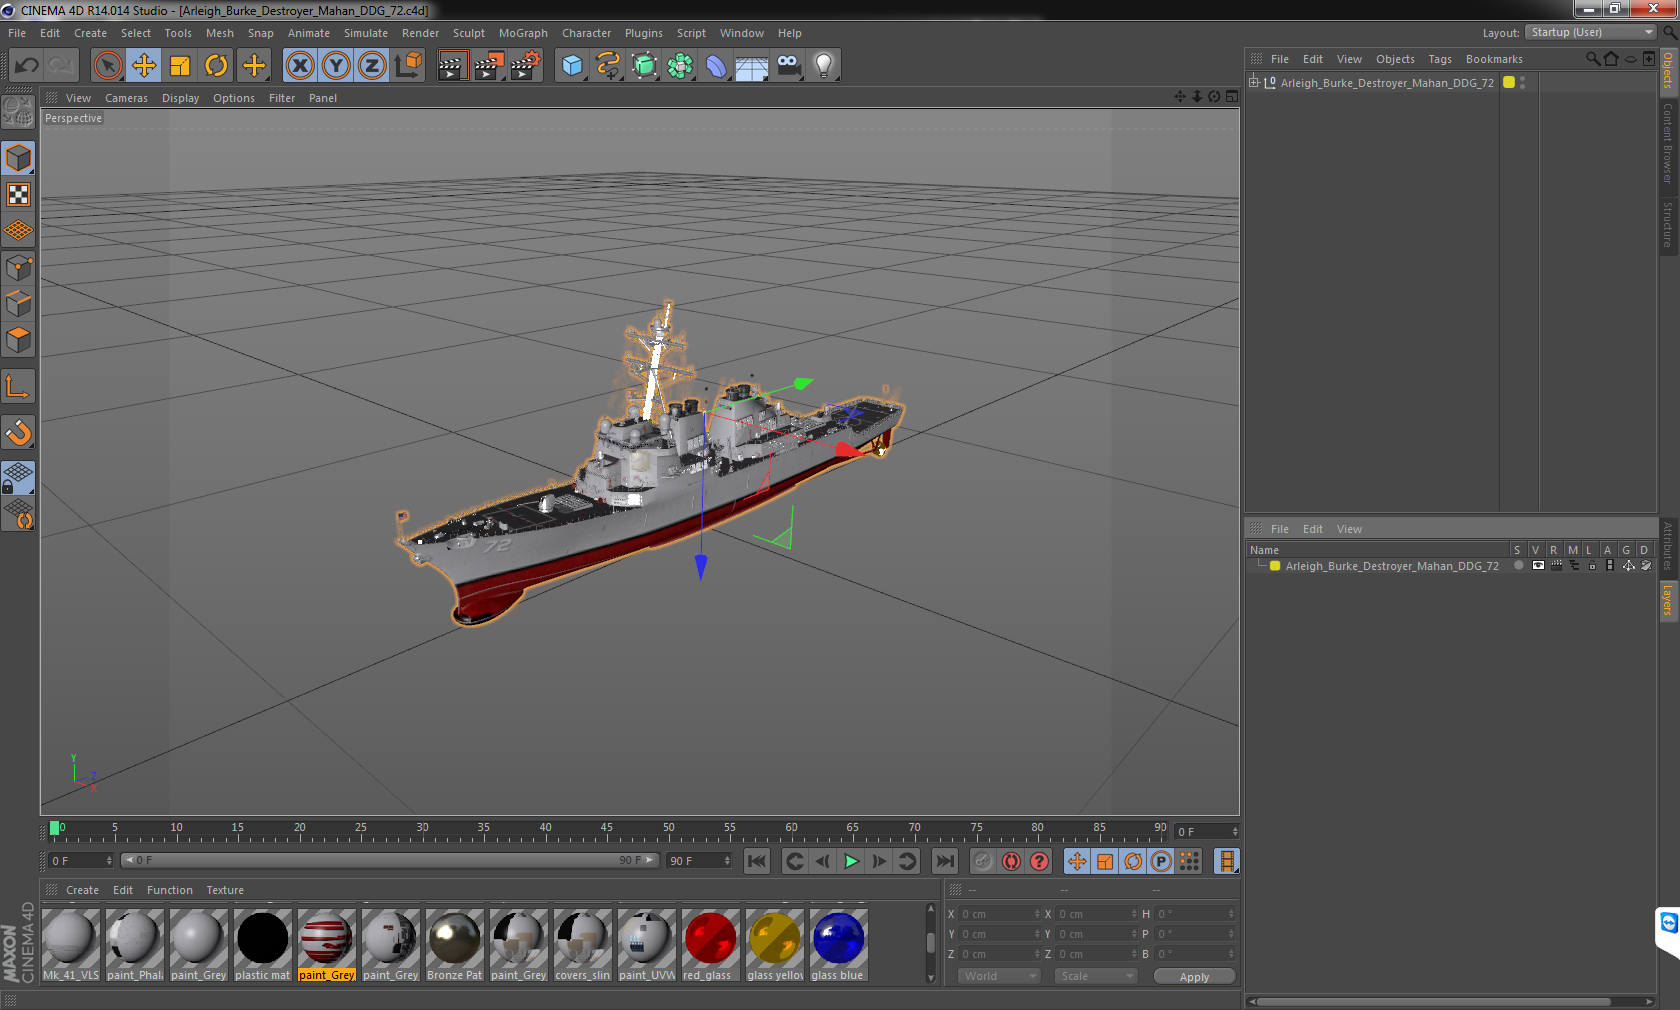Click Tags menu in Object Manager
Screen dimensions: 1680x1010
pos(1439,59)
